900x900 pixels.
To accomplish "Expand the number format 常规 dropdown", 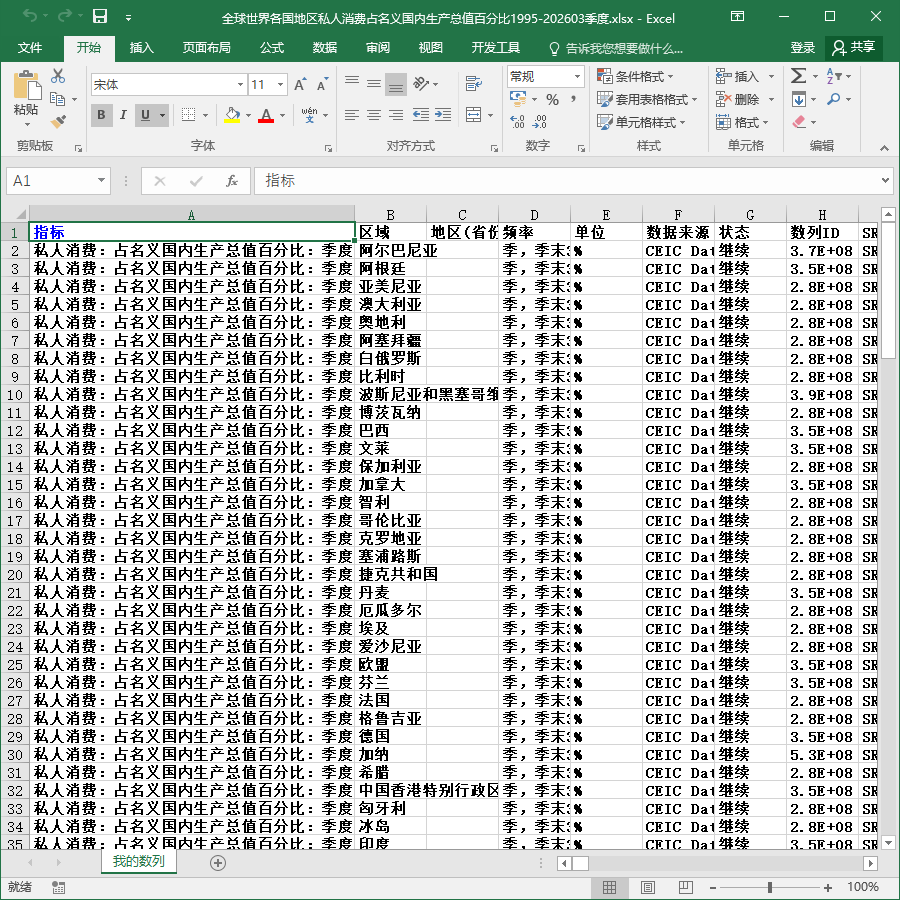I will click(x=577, y=76).
